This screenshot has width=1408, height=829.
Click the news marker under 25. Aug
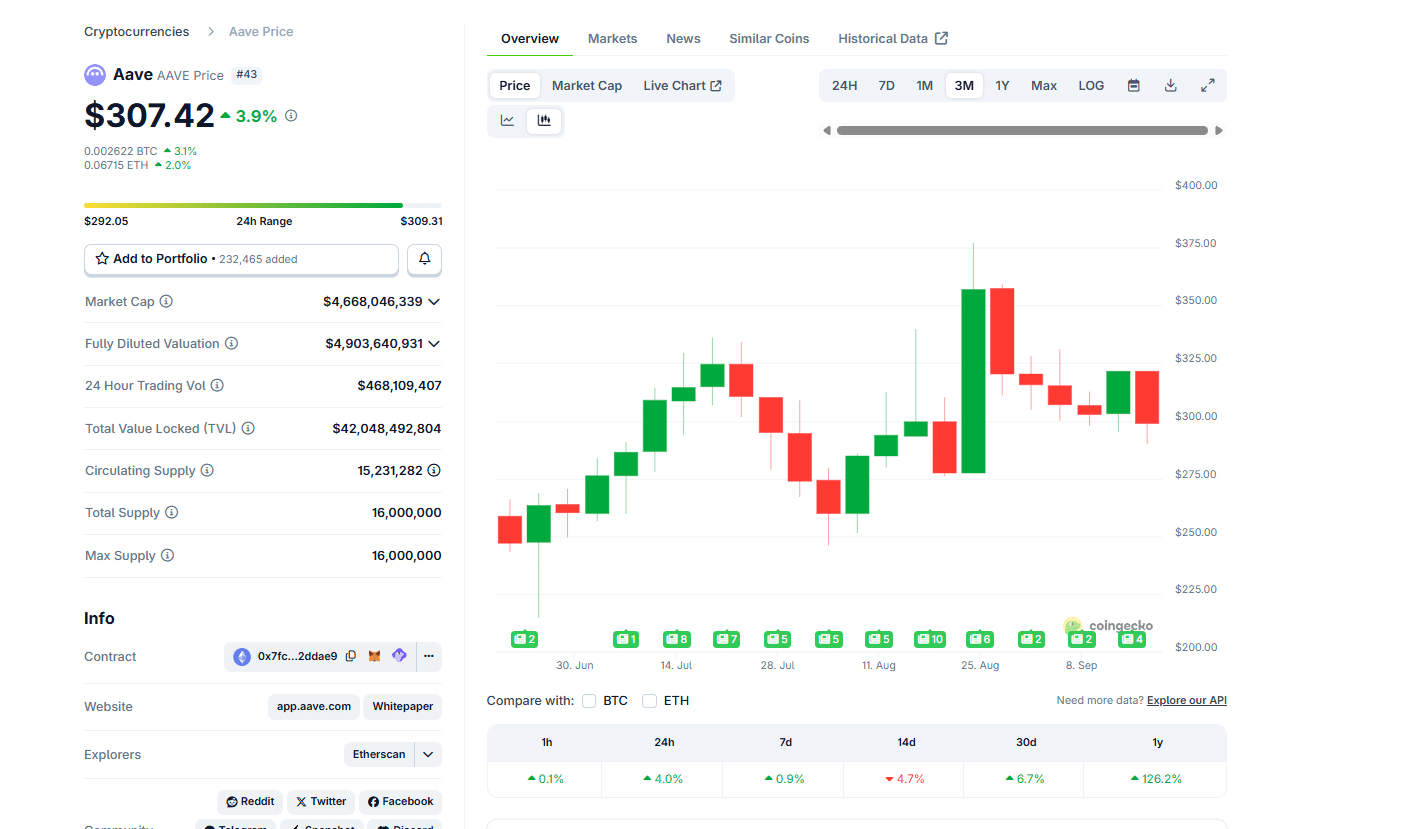(980, 639)
